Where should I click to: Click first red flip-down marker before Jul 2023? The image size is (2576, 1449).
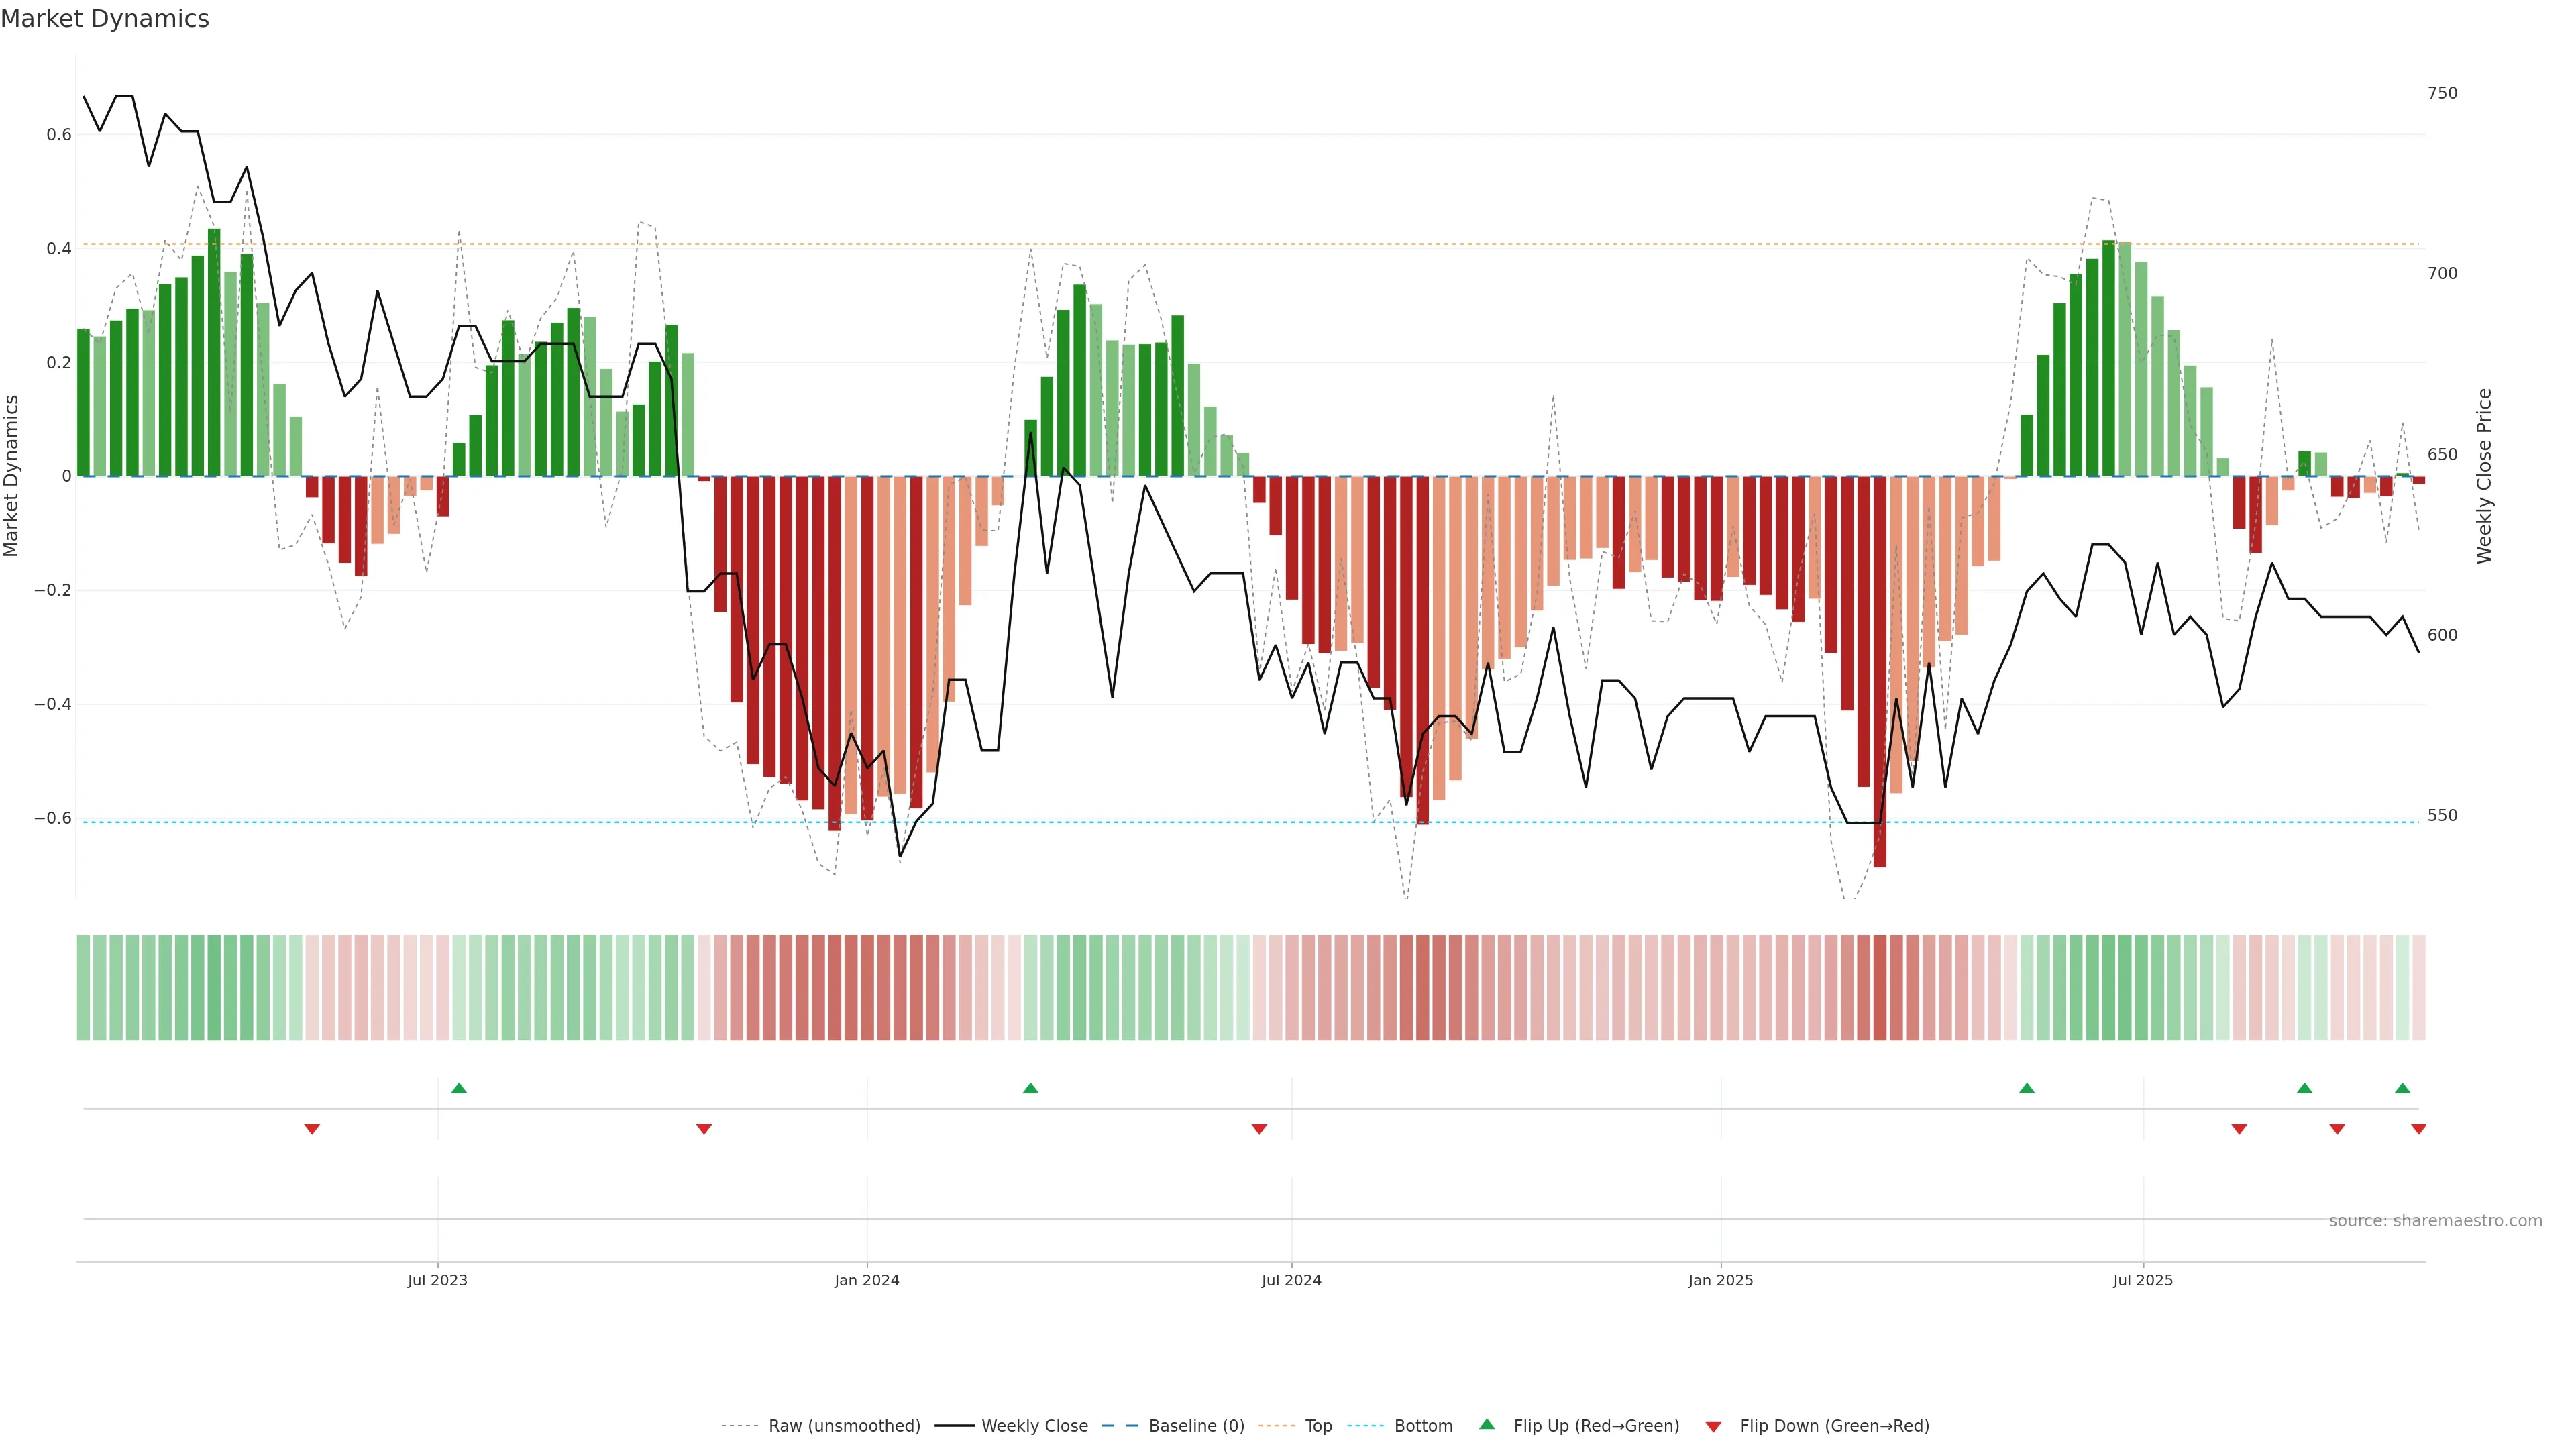[312, 1129]
